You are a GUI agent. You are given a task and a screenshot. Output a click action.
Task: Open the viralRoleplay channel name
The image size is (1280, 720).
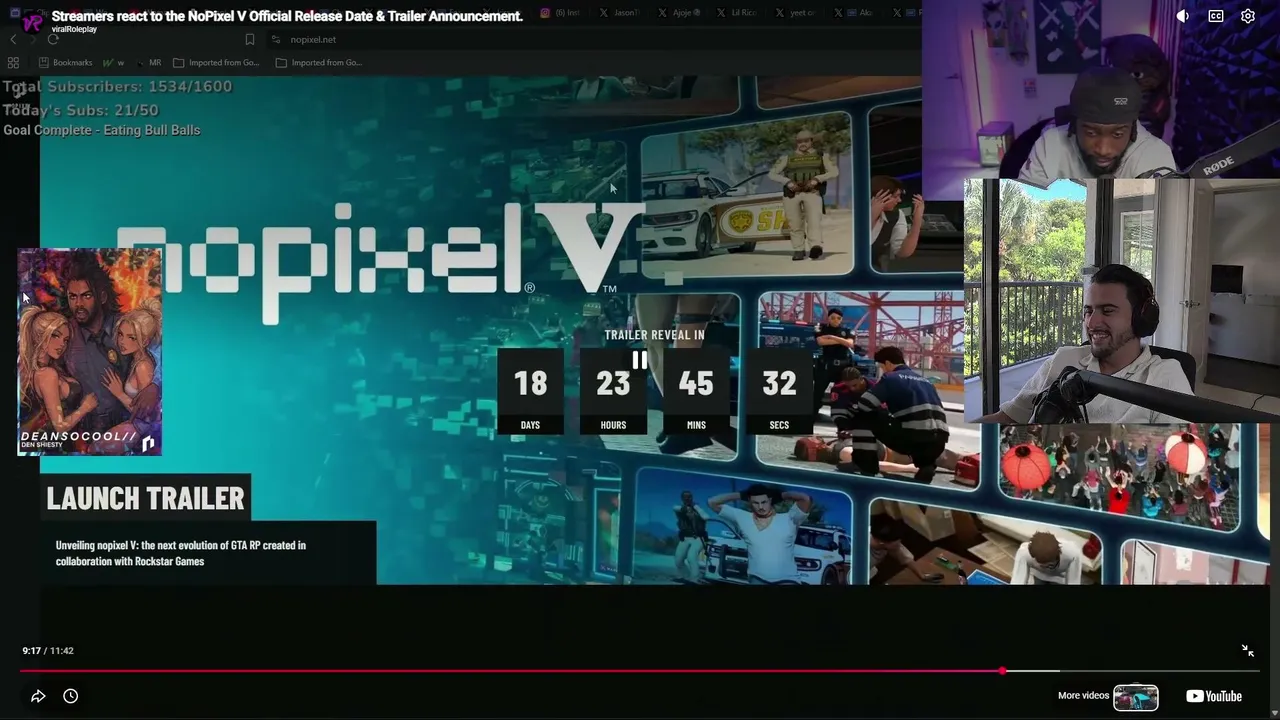tap(74, 30)
